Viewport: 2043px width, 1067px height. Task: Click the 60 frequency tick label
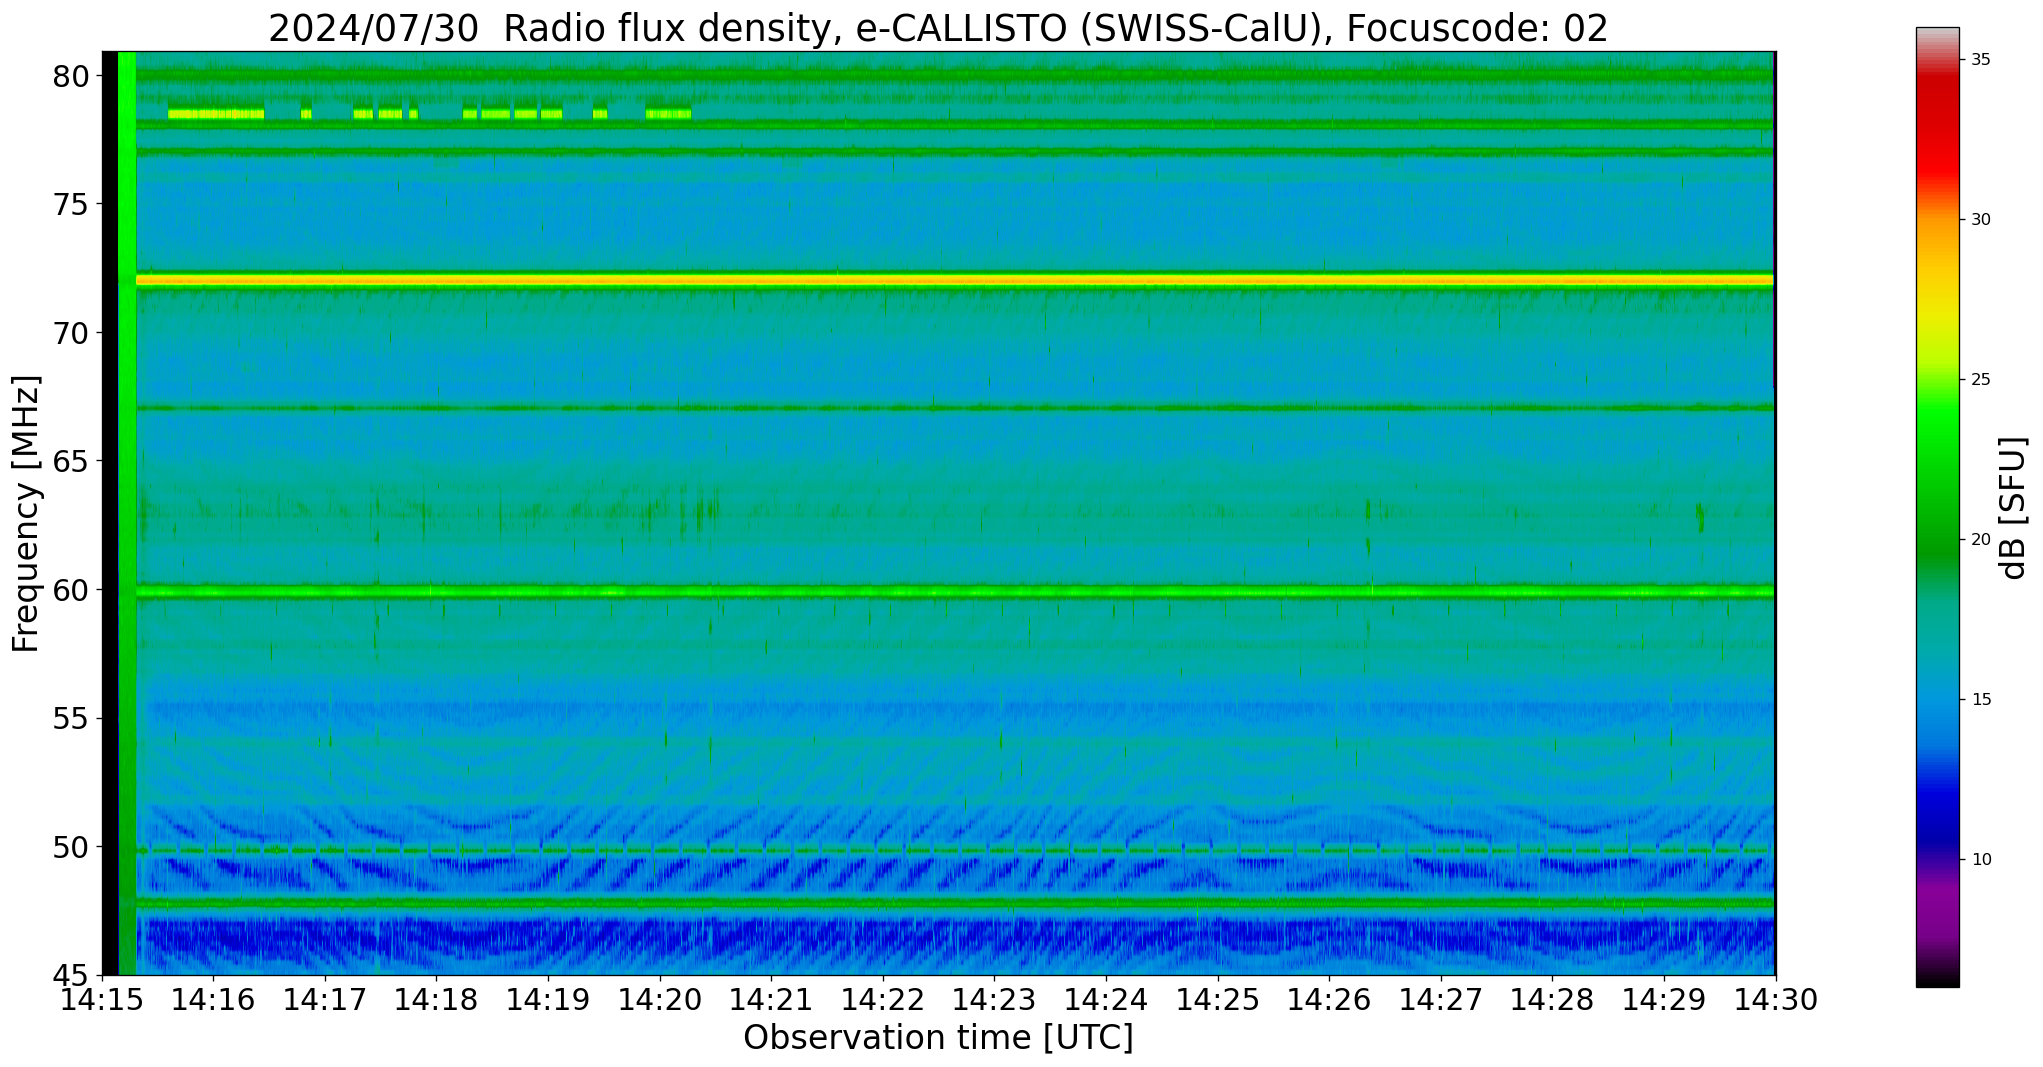pyautogui.click(x=70, y=590)
